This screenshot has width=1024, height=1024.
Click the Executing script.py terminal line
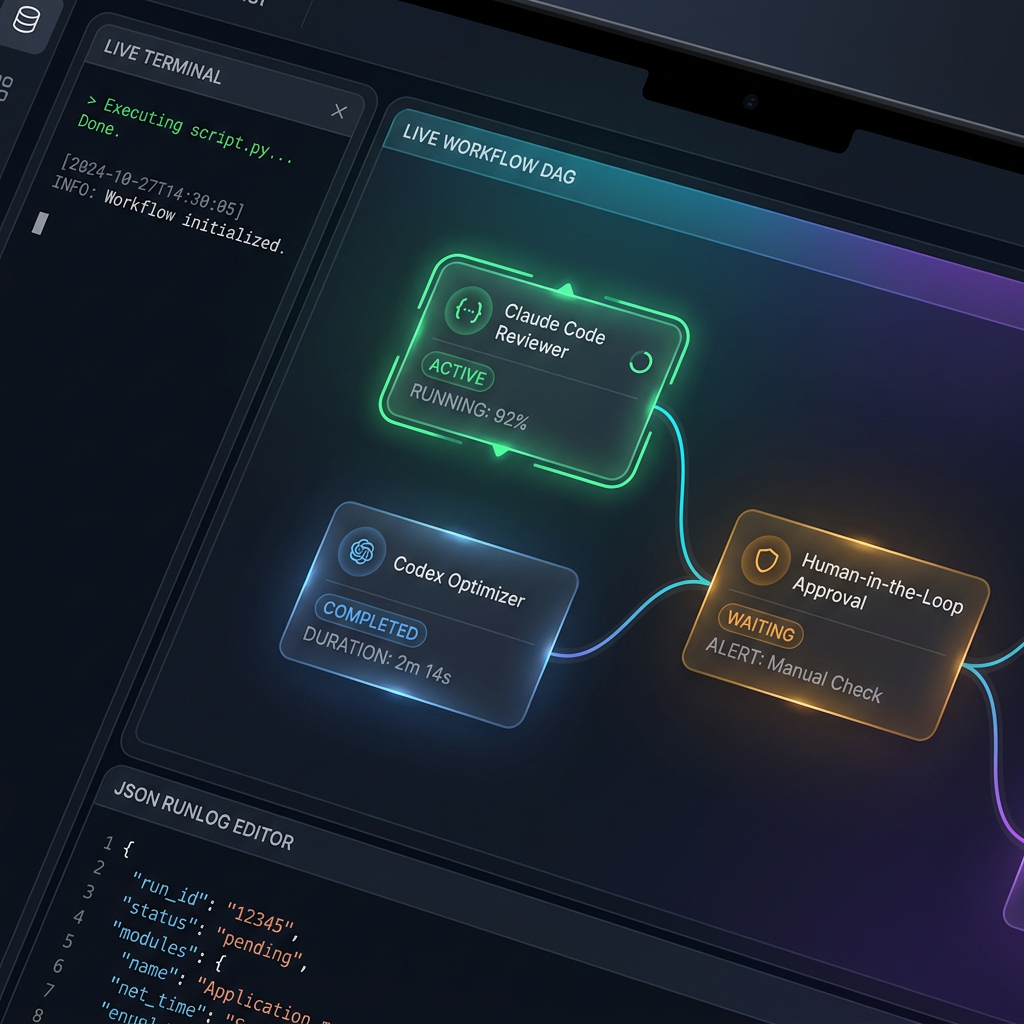coord(190,130)
